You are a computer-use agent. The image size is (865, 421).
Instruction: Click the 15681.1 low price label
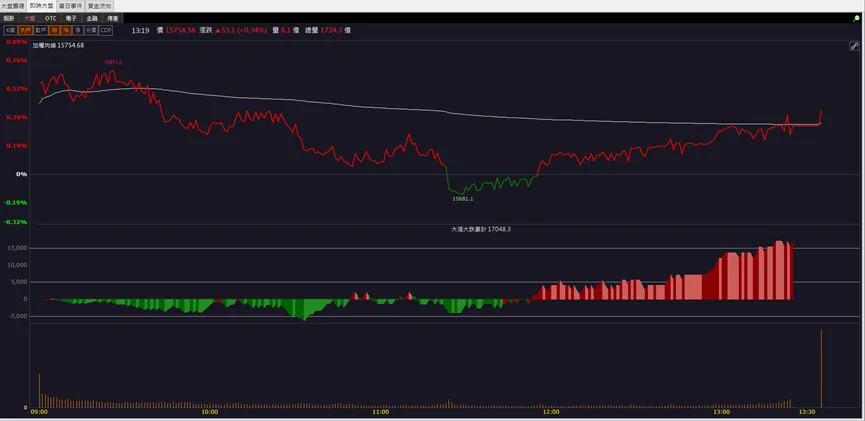coord(463,199)
